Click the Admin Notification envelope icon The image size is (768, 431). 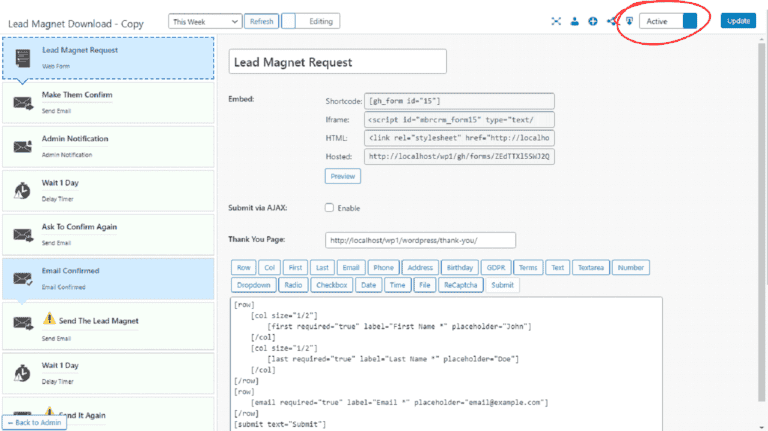[23, 146]
